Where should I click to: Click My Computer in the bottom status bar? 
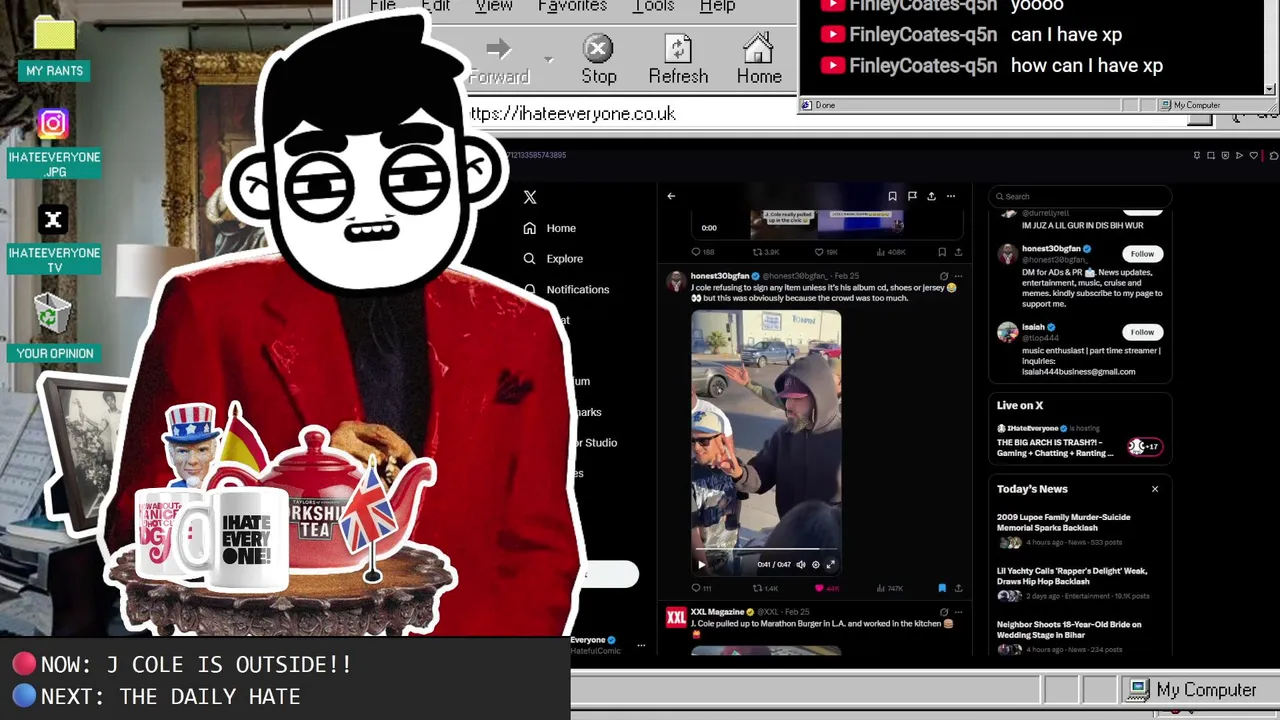coord(1193,690)
